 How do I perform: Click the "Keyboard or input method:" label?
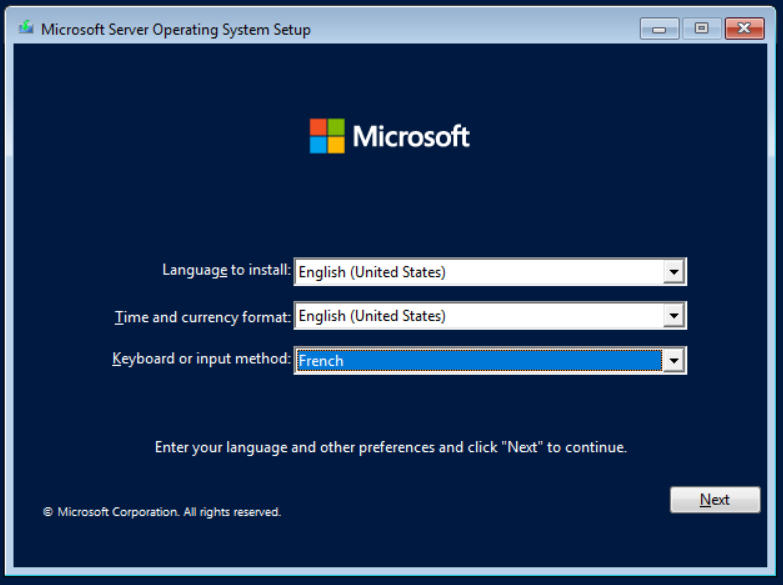coord(201,359)
